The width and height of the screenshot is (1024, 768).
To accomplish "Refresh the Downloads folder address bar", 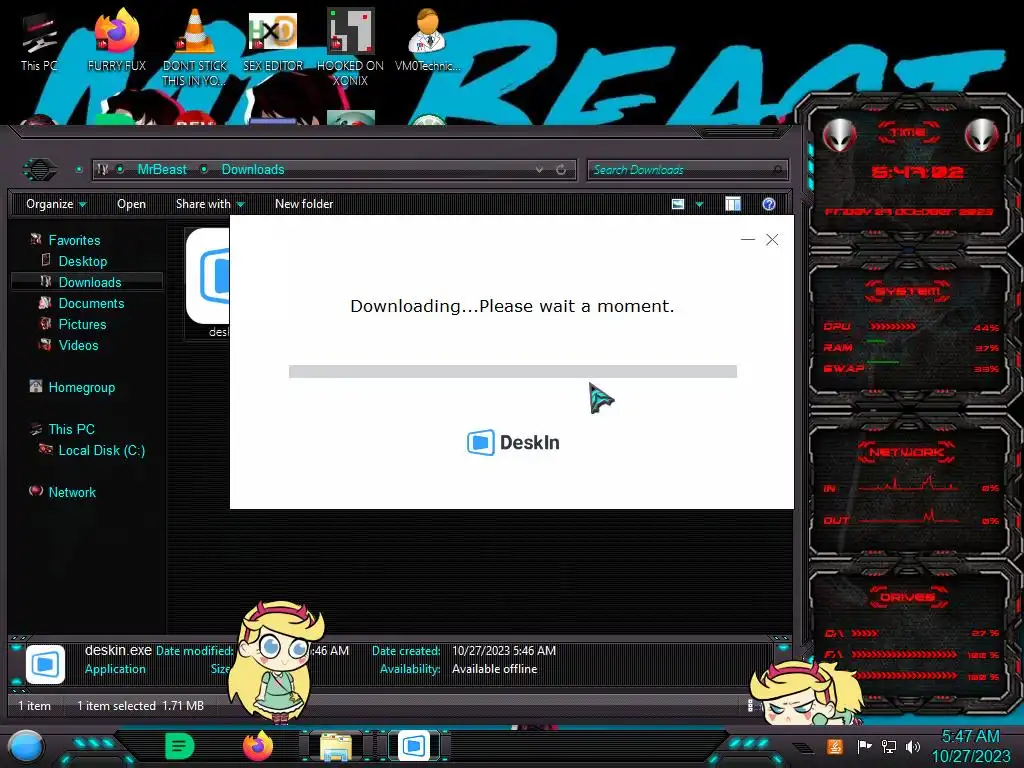I will (x=561, y=170).
